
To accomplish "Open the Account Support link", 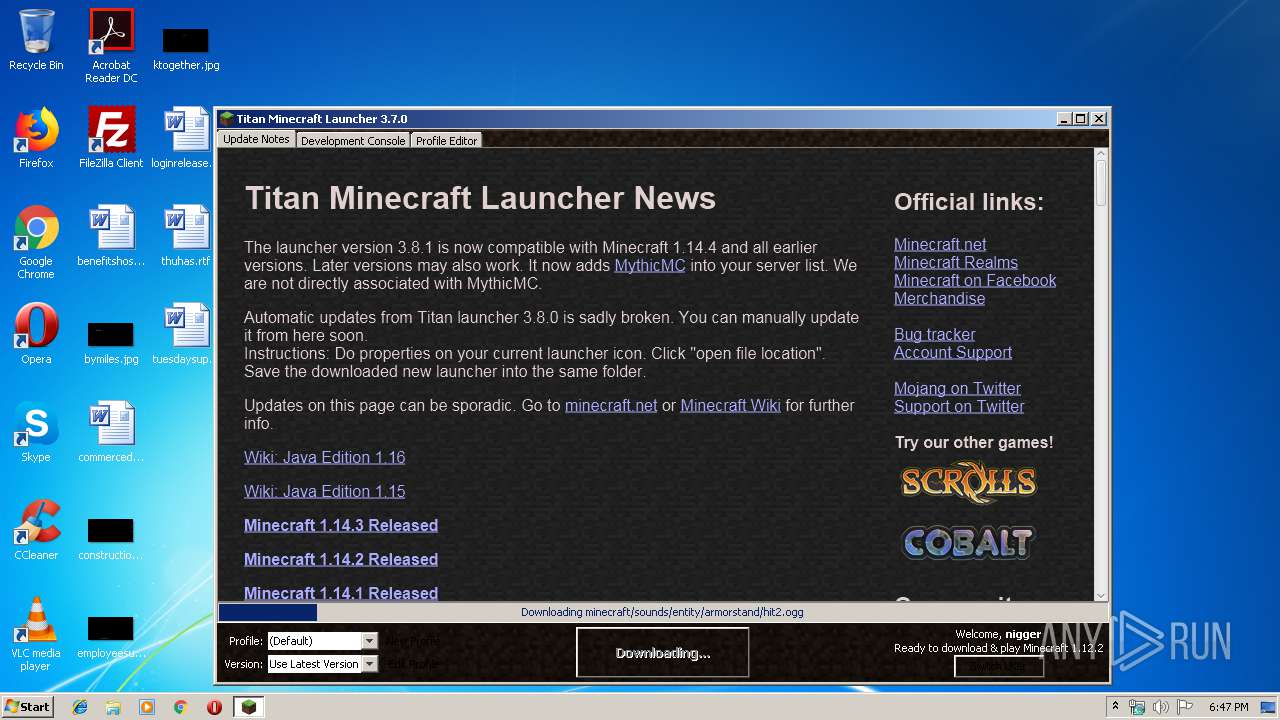I will coord(953,352).
